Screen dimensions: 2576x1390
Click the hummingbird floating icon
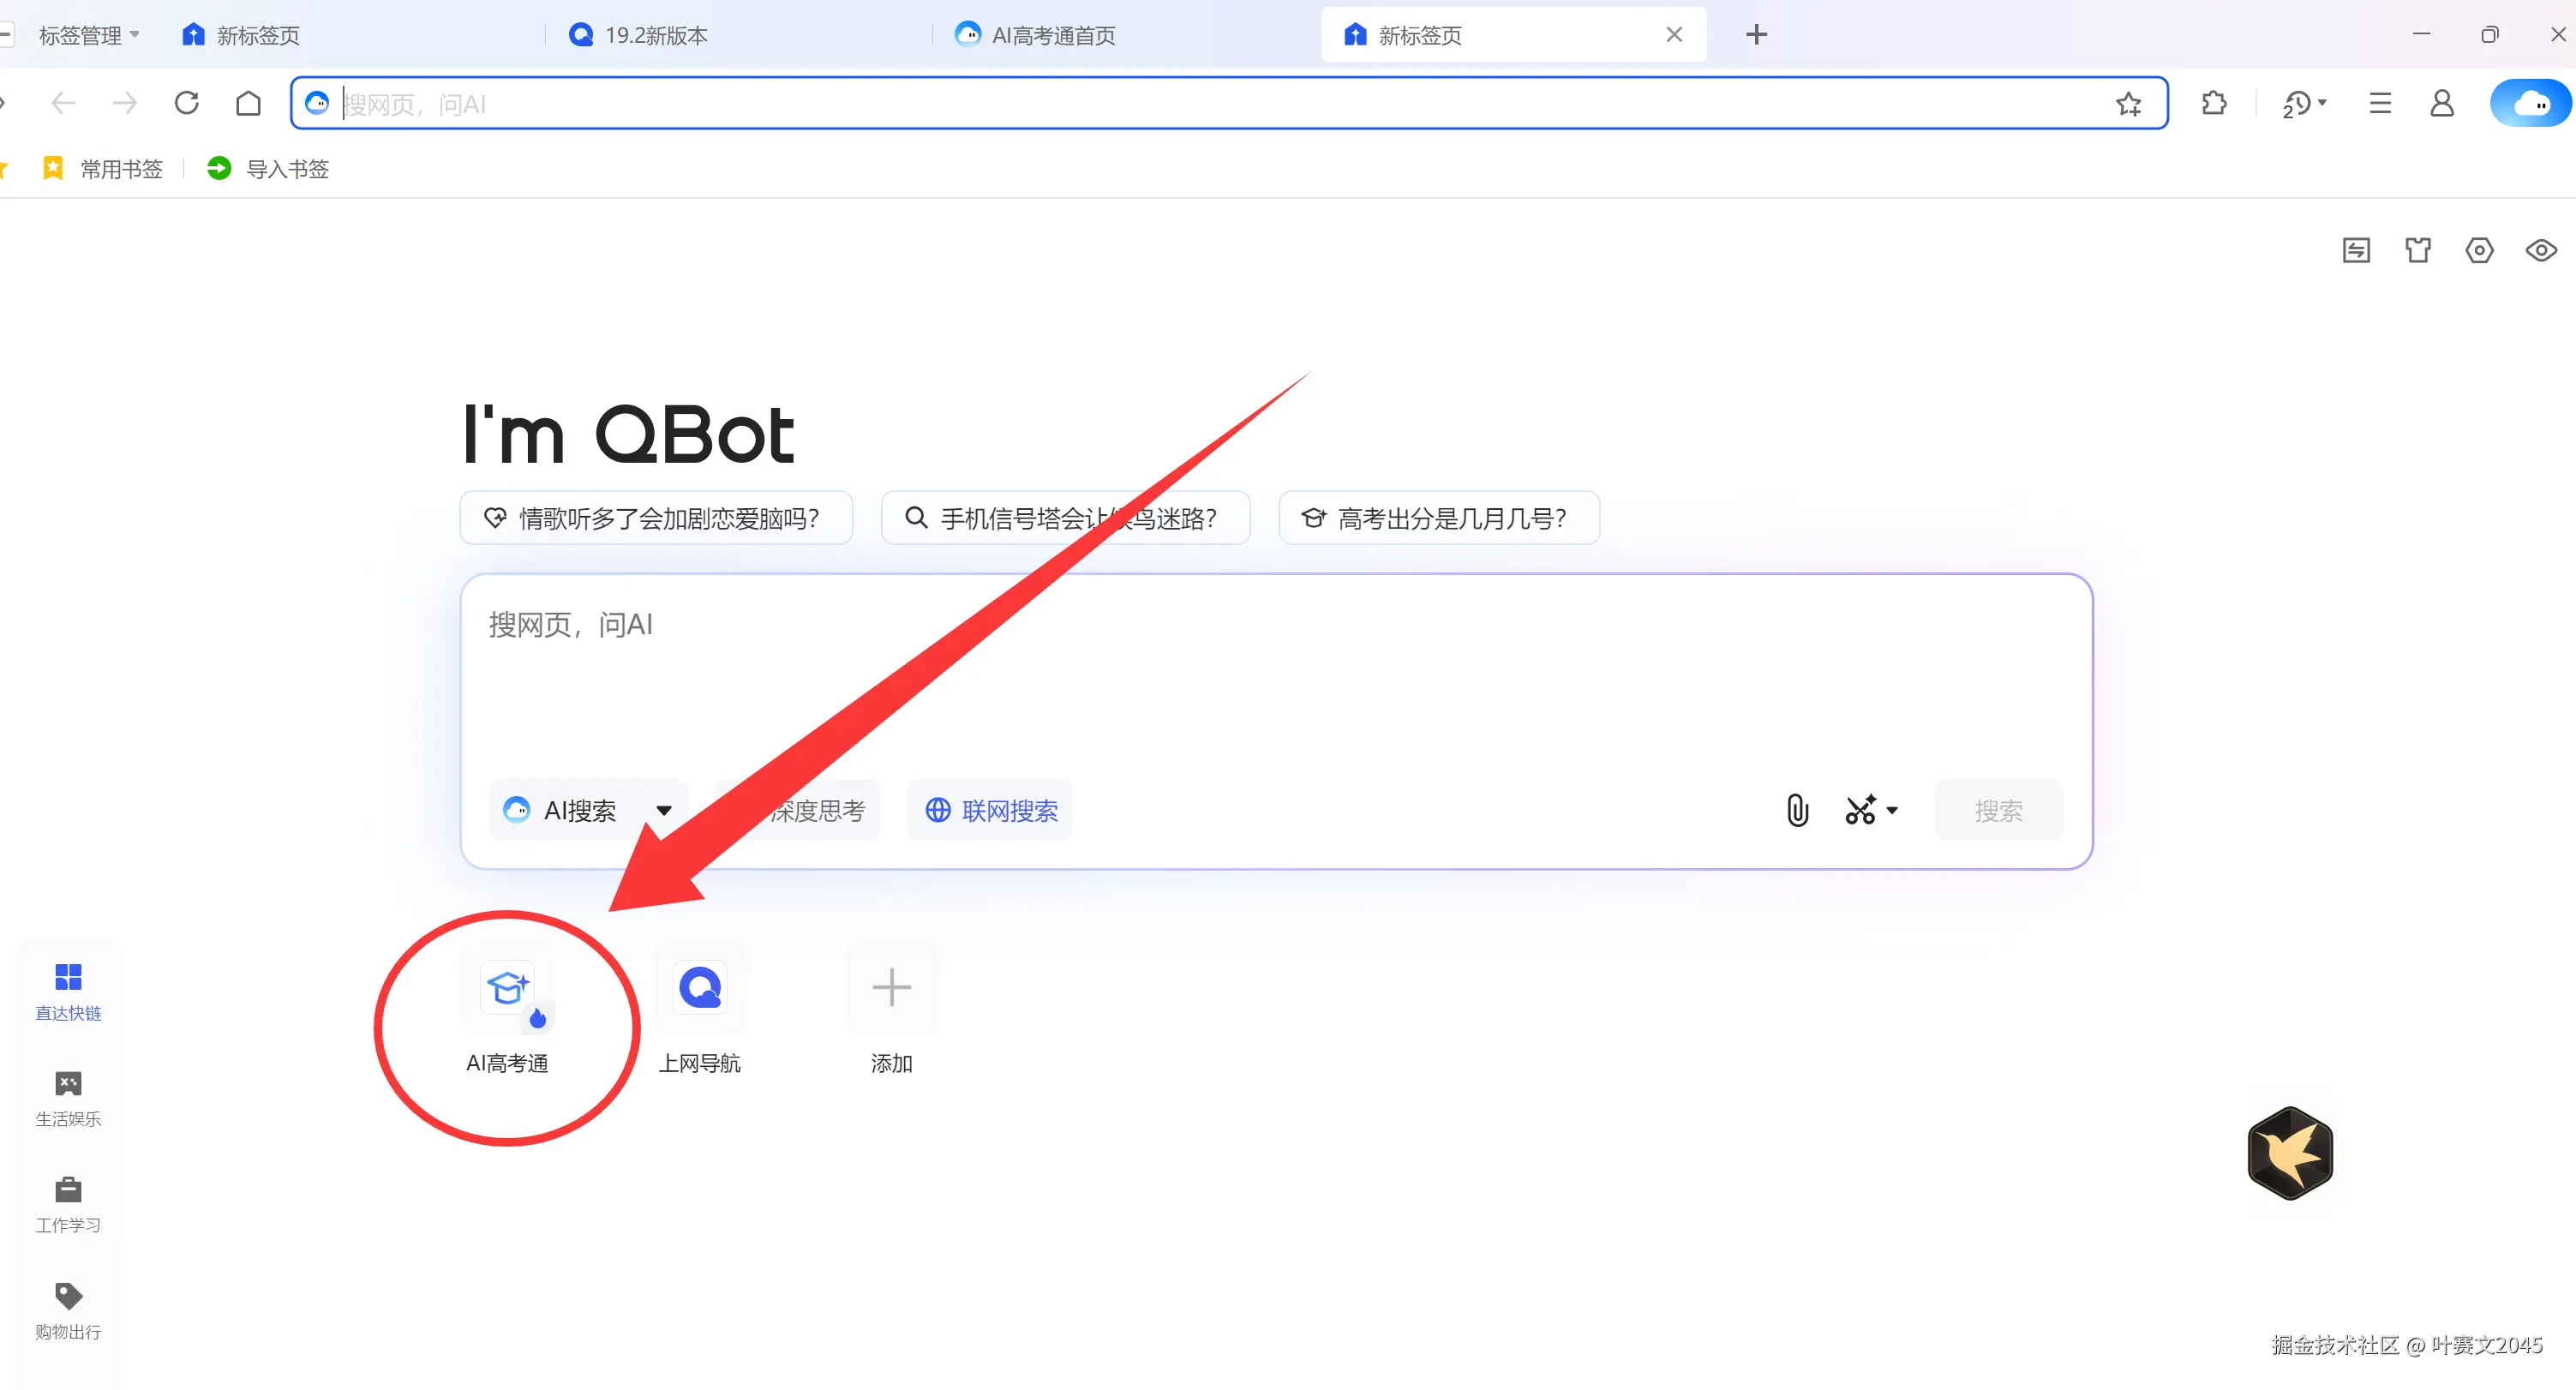pos(2290,1153)
